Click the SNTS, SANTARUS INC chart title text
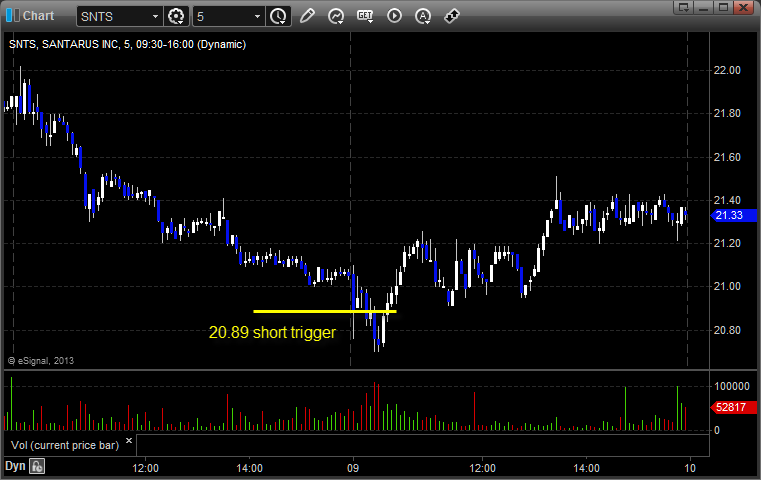Image resolution: width=761 pixels, height=480 pixels. [x=127, y=44]
